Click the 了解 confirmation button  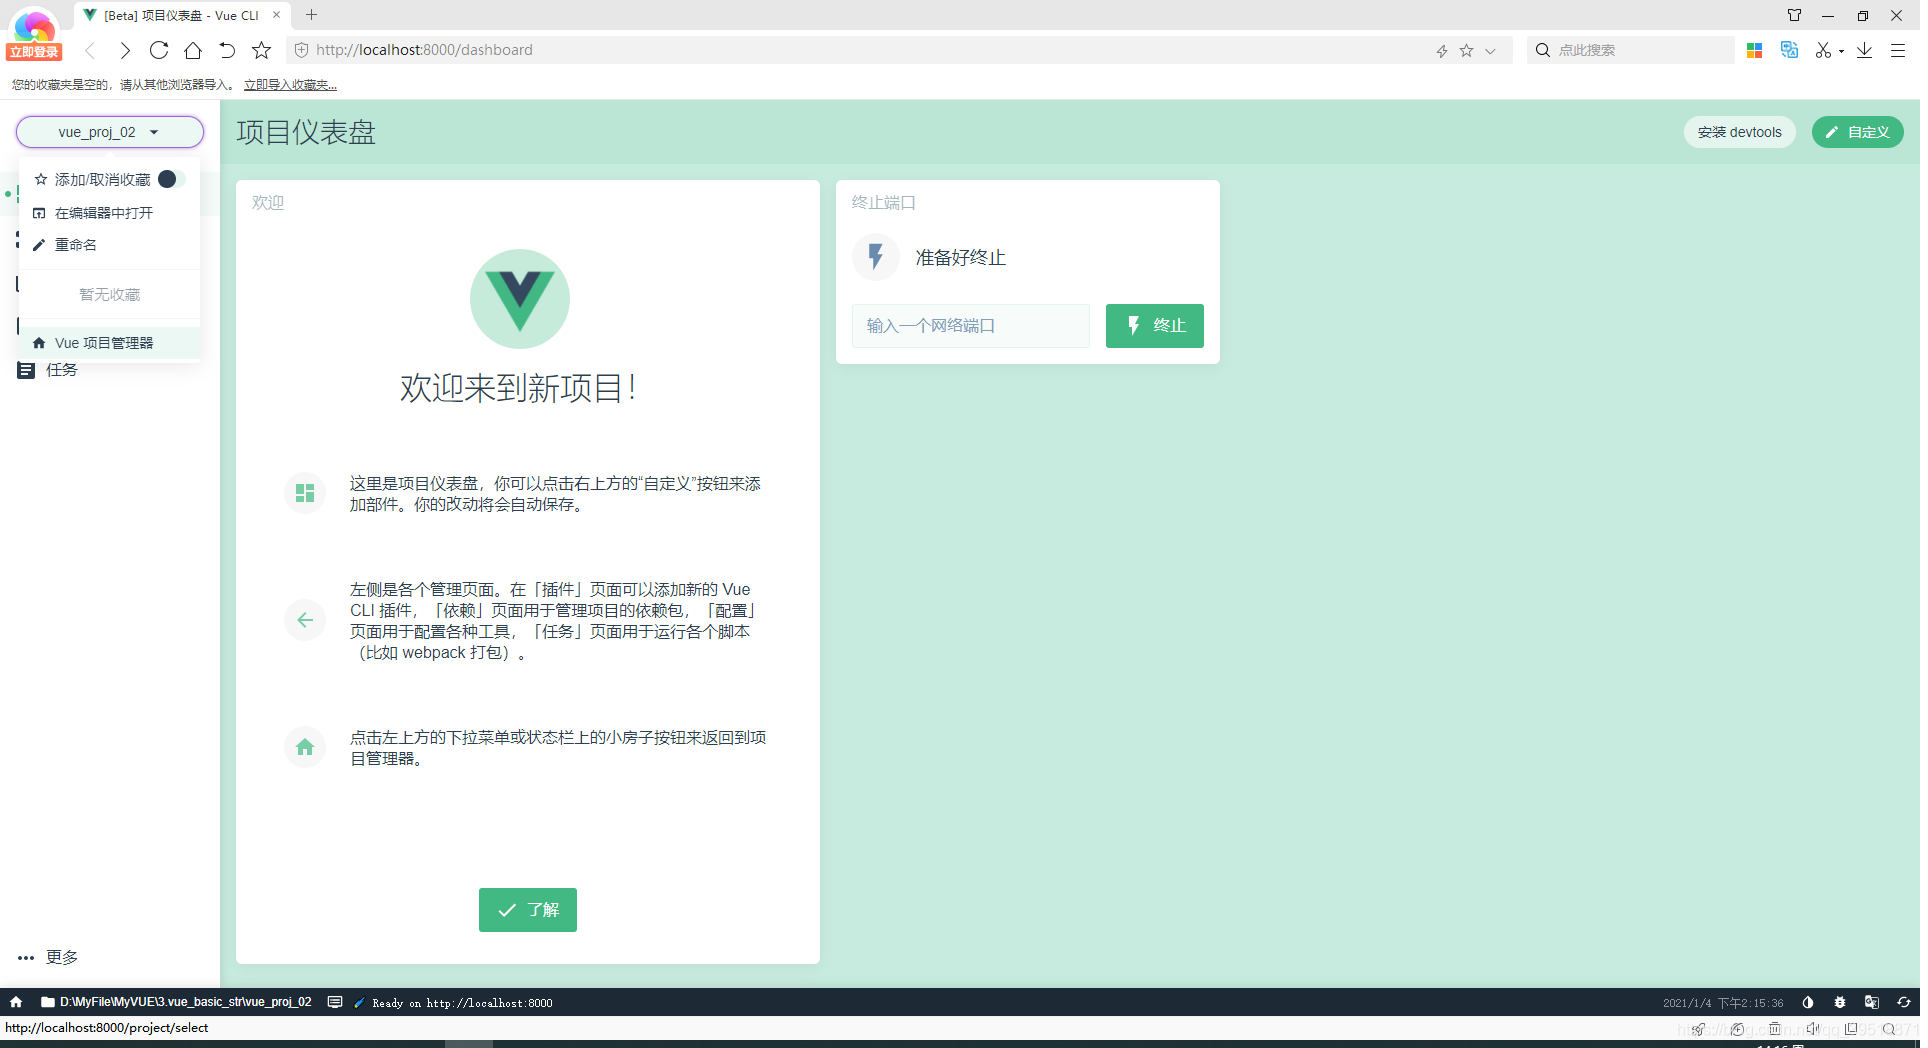tap(527, 909)
